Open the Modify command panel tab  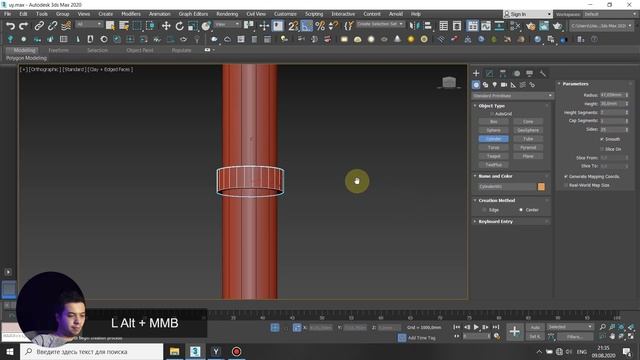point(489,73)
